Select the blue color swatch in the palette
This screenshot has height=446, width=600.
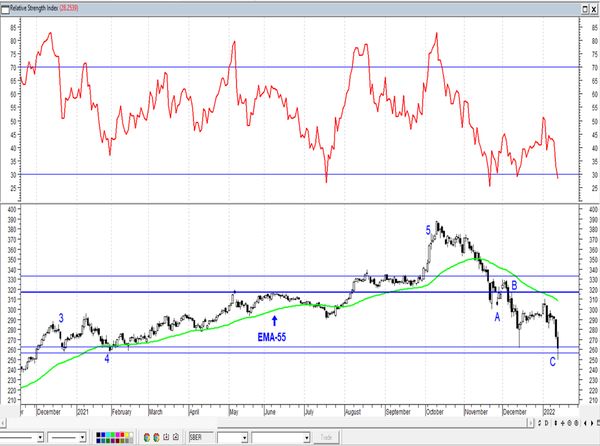coord(103,435)
